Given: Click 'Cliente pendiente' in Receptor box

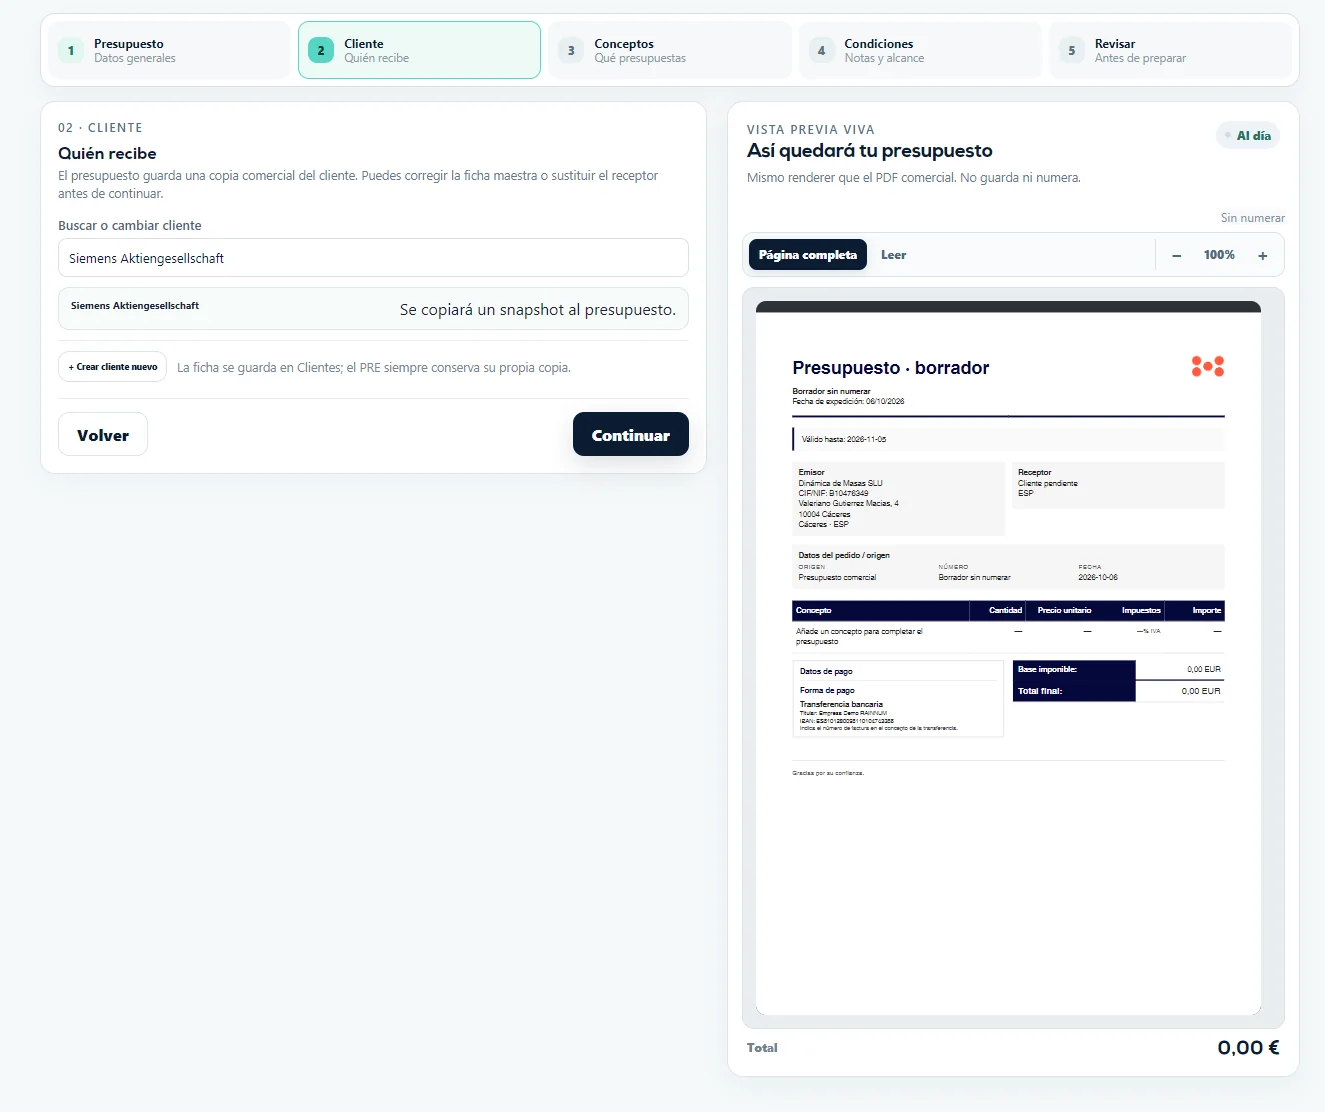Looking at the screenshot, I should pyautogui.click(x=1048, y=483).
